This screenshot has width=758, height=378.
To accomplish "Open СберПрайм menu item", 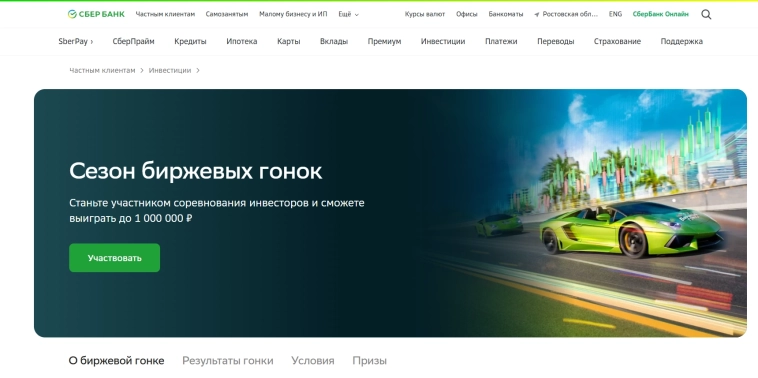I will (x=133, y=42).
